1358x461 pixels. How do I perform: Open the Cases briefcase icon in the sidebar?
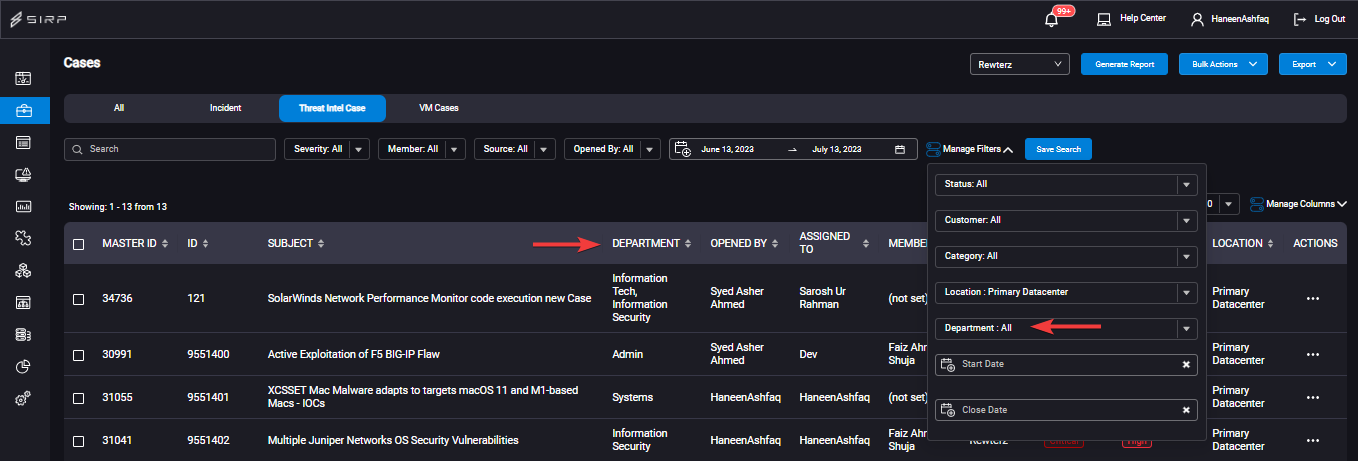pyautogui.click(x=23, y=111)
